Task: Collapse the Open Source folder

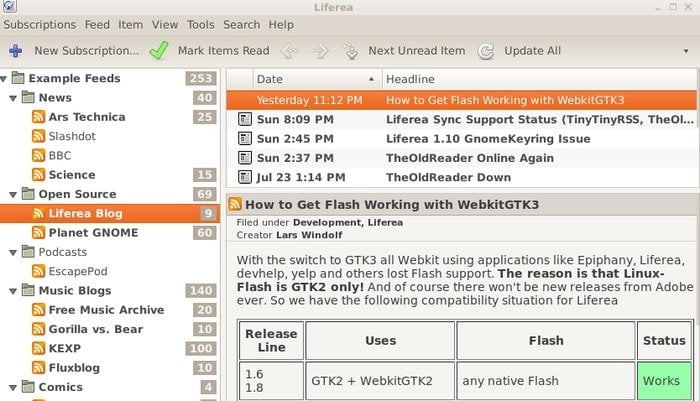Action: [x=13, y=195]
